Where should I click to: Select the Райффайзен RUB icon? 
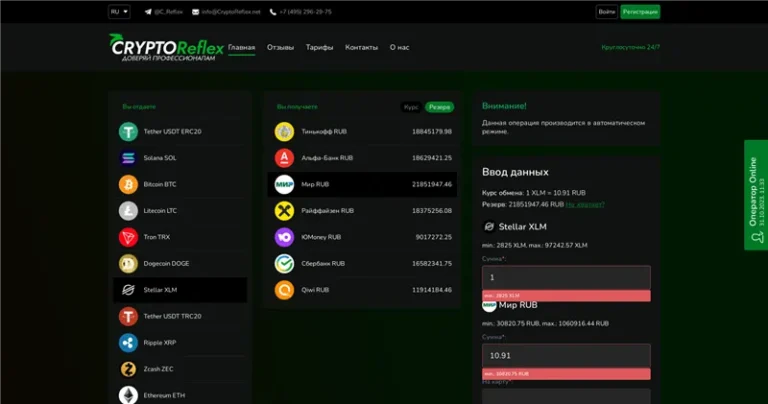pyautogui.click(x=284, y=210)
